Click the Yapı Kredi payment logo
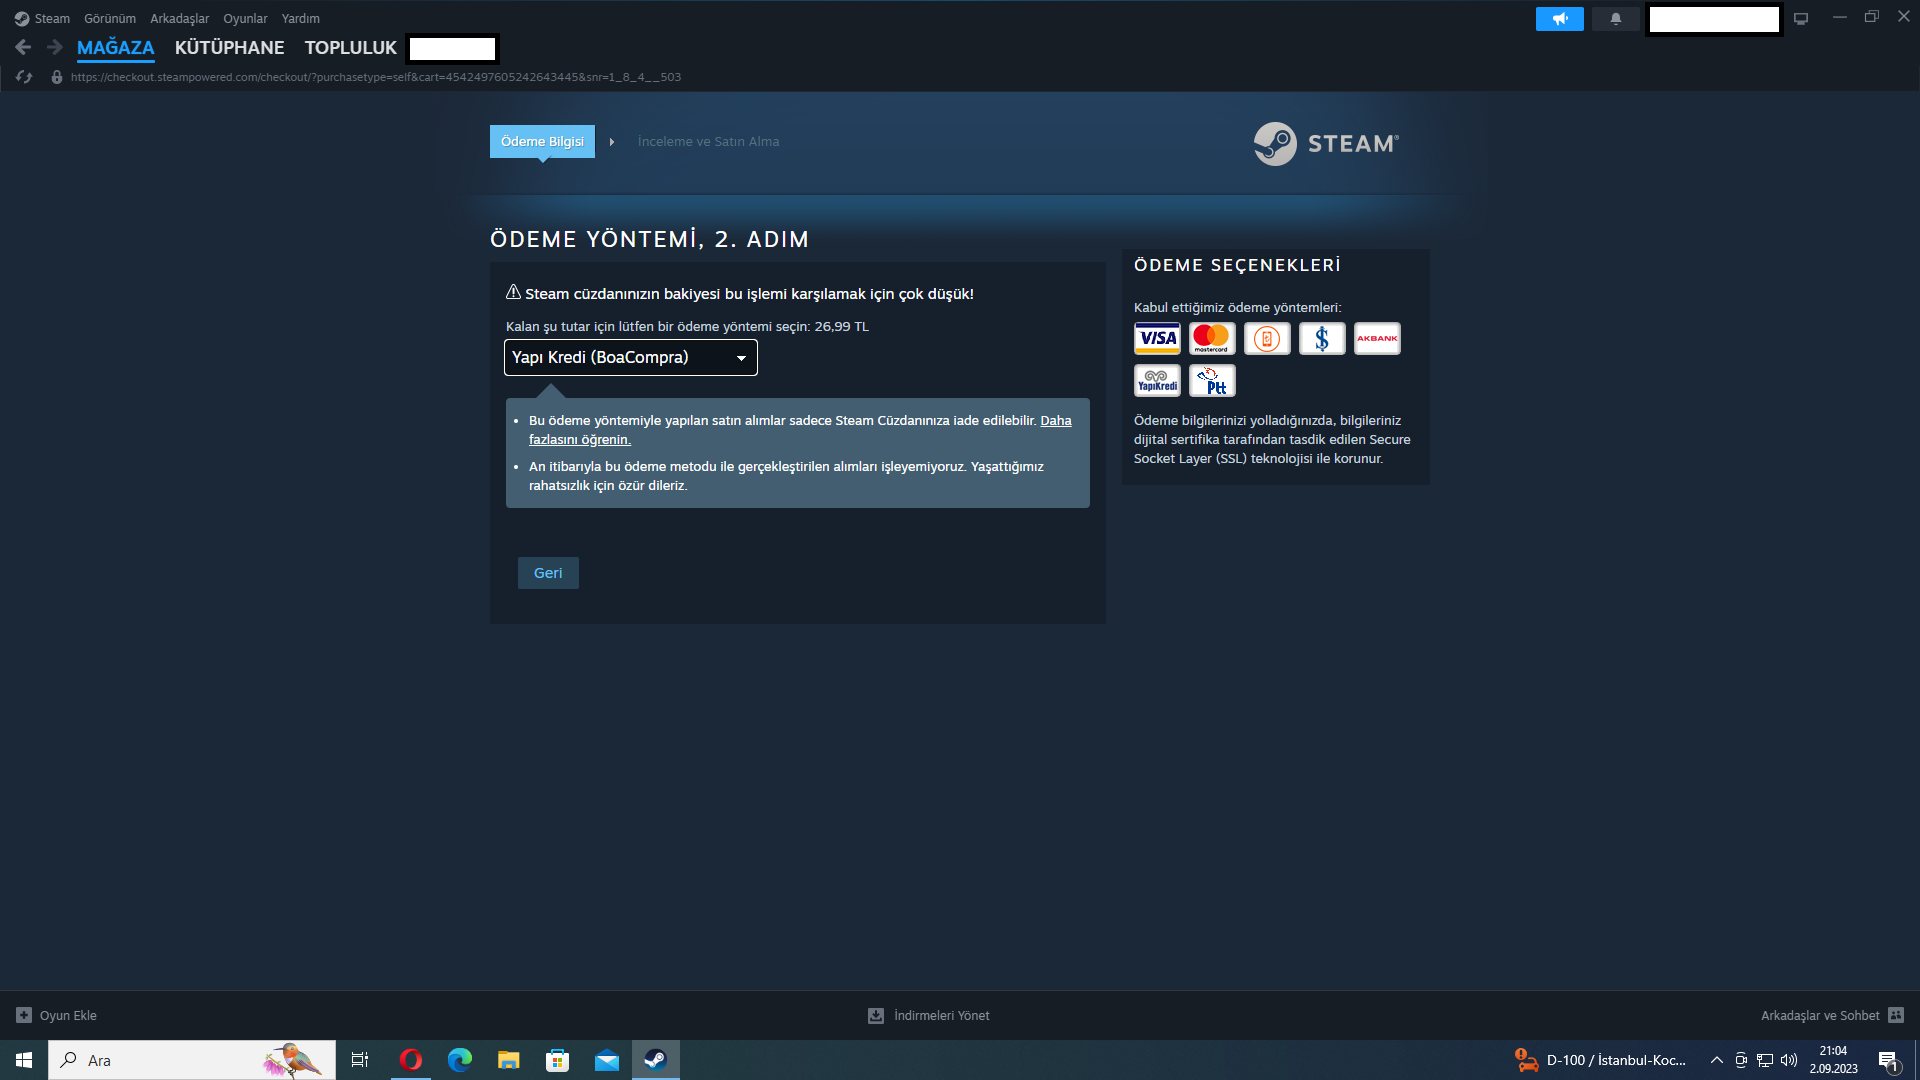 tap(1157, 381)
